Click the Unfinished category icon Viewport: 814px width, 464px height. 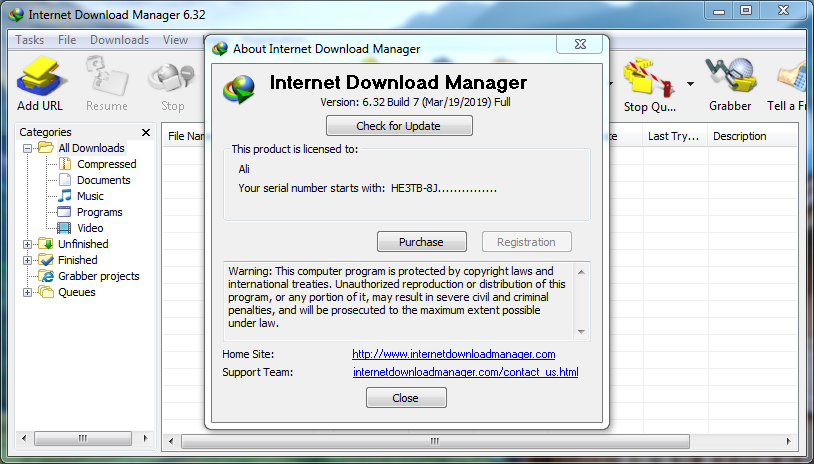[46, 244]
